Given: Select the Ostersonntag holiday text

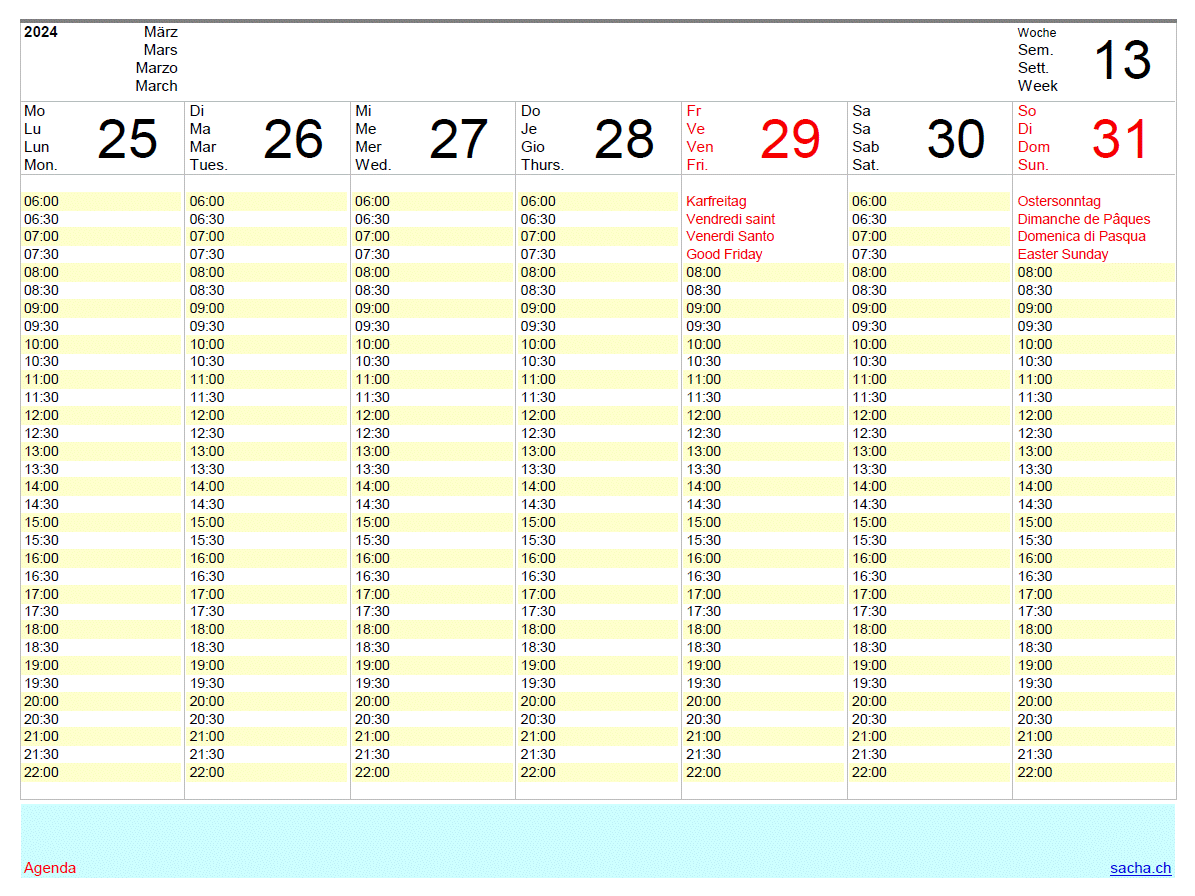Looking at the screenshot, I should [x=1059, y=201].
